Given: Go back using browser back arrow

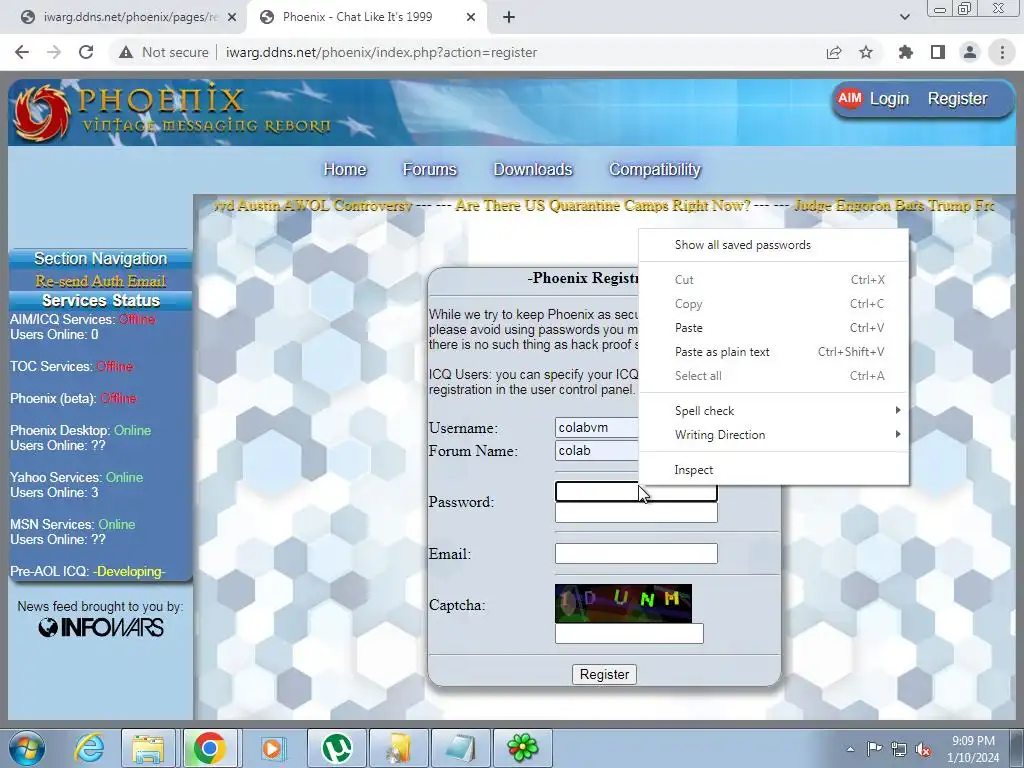Looking at the screenshot, I should [x=22, y=52].
